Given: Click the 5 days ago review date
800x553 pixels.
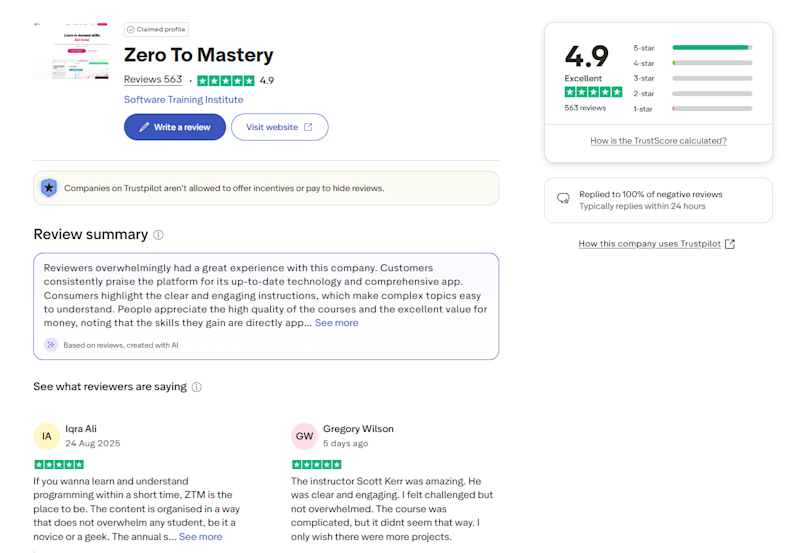Looking at the screenshot, I should pos(345,443).
